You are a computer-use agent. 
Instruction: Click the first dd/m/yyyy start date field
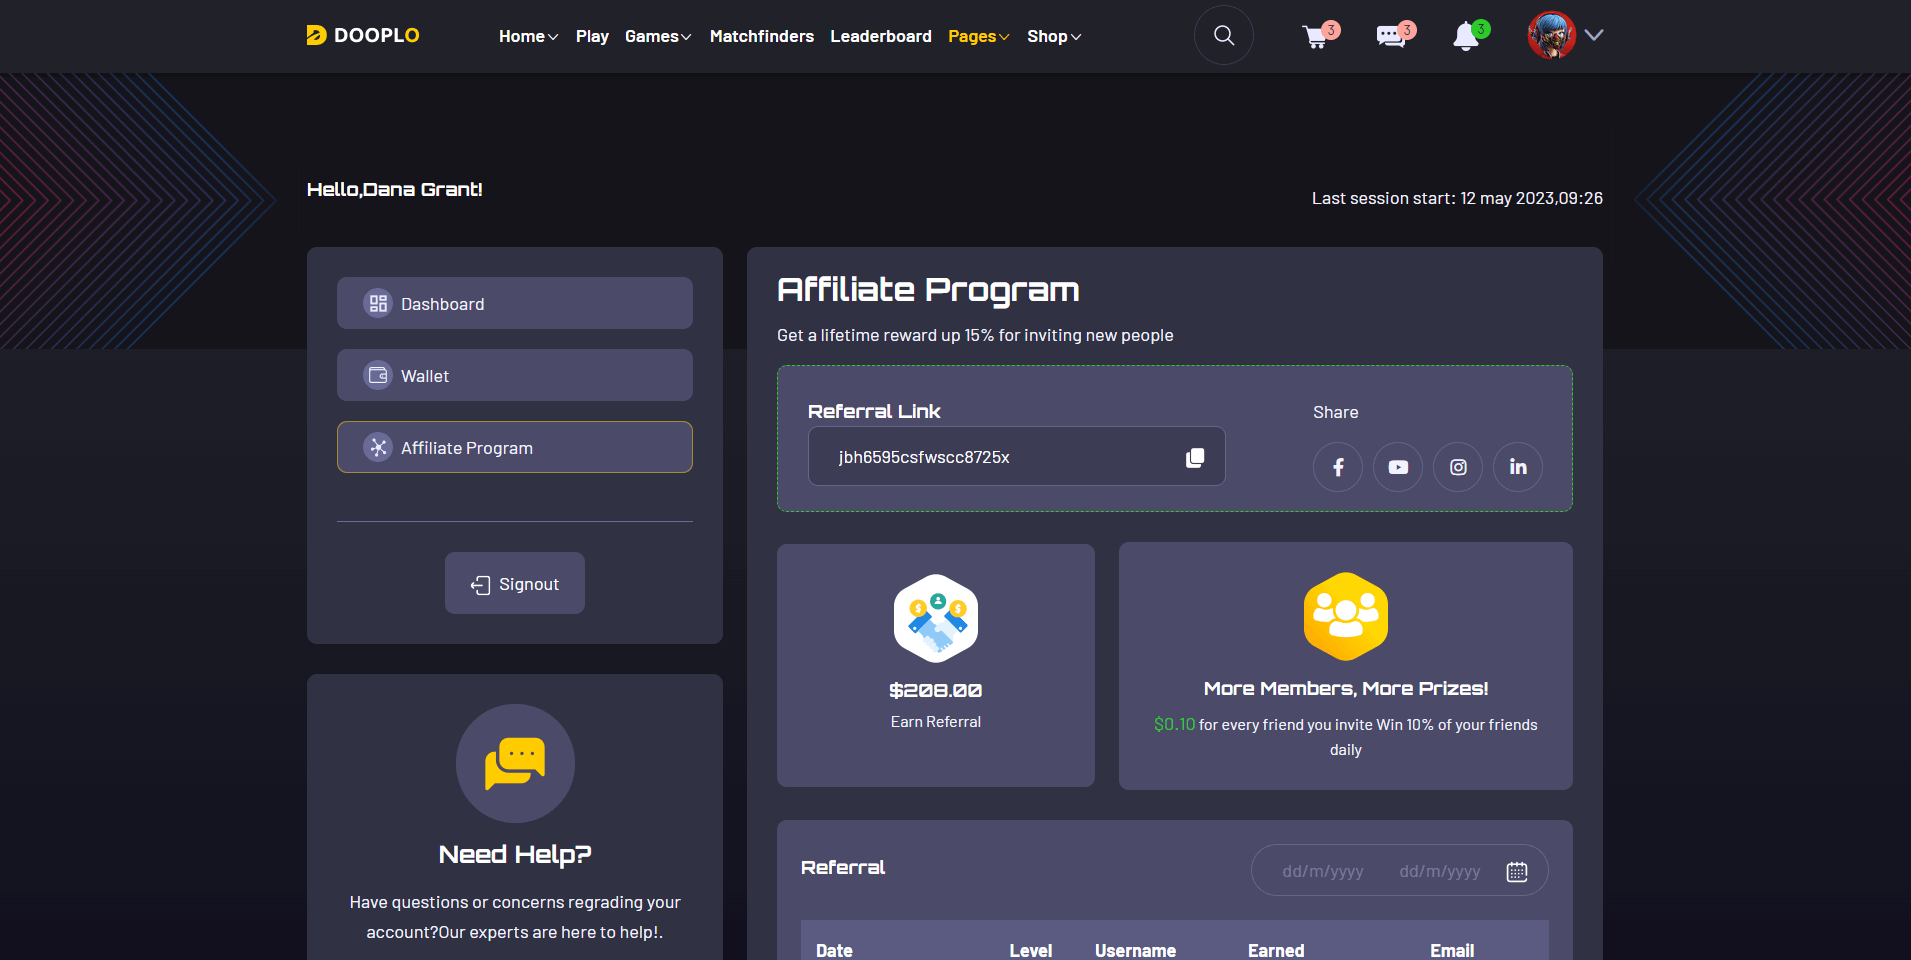point(1323,871)
